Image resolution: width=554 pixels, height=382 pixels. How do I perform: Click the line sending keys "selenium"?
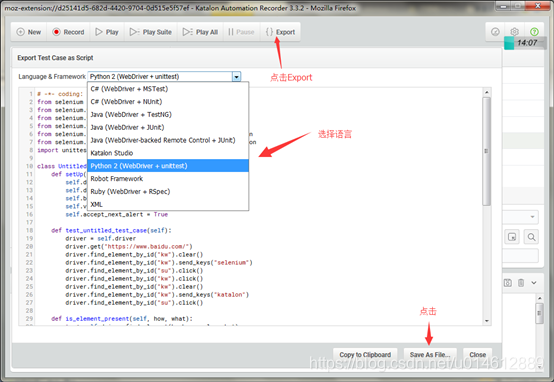(x=159, y=263)
